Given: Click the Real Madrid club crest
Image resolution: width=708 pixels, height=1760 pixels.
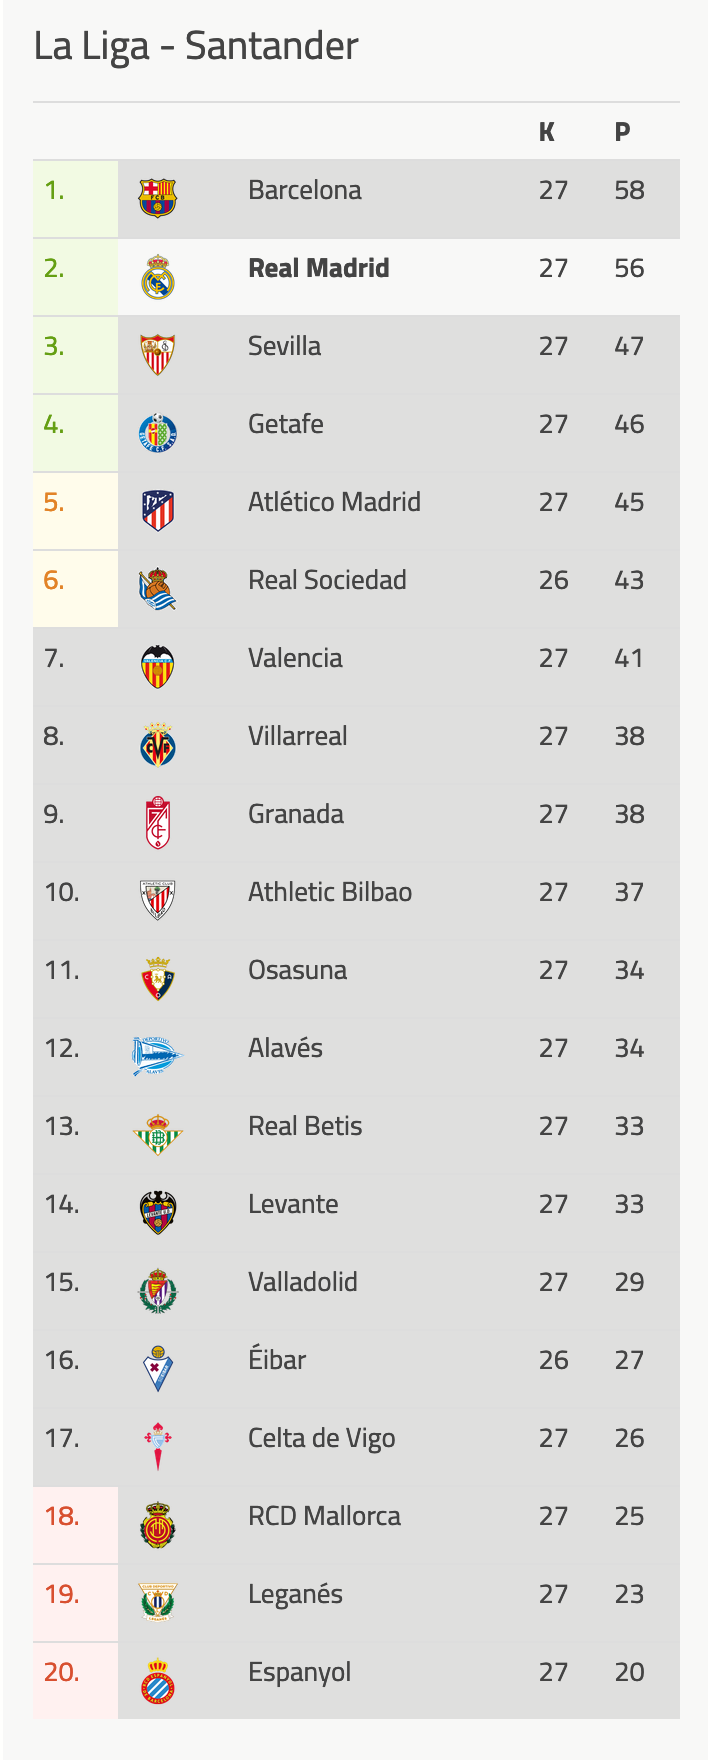Looking at the screenshot, I should pos(157,277).
